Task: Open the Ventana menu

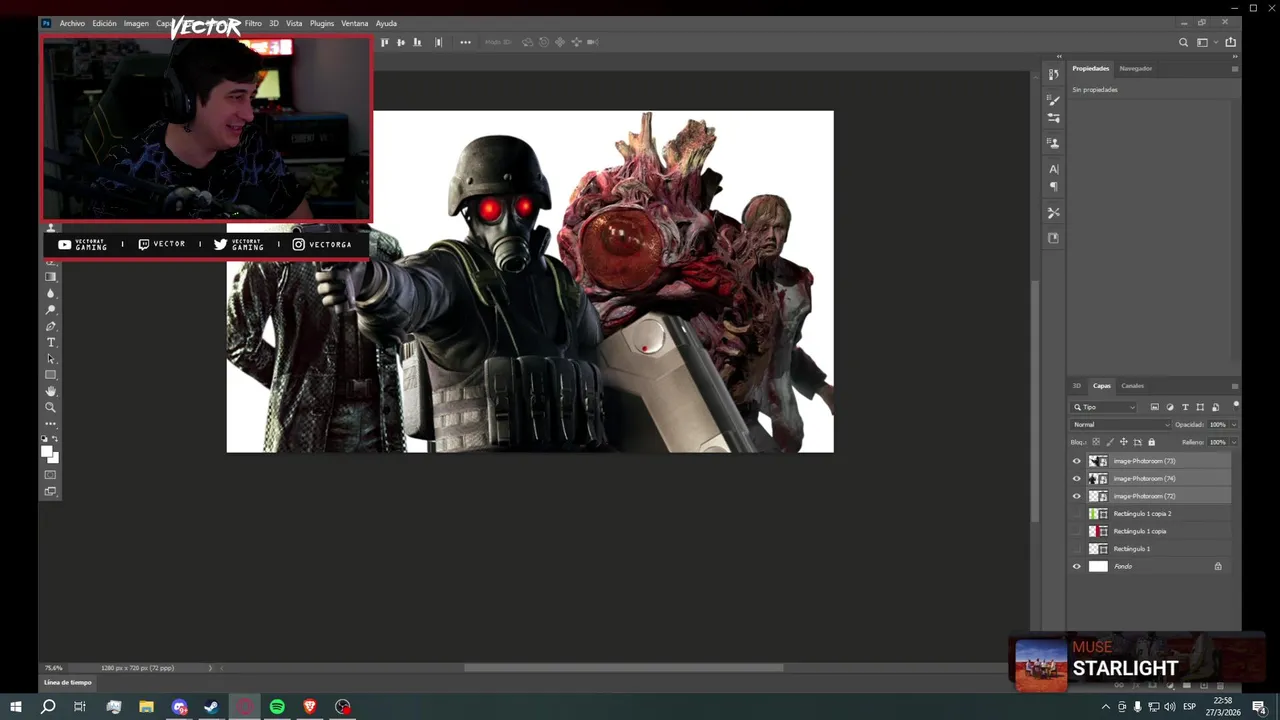Action: pos(354,23)
